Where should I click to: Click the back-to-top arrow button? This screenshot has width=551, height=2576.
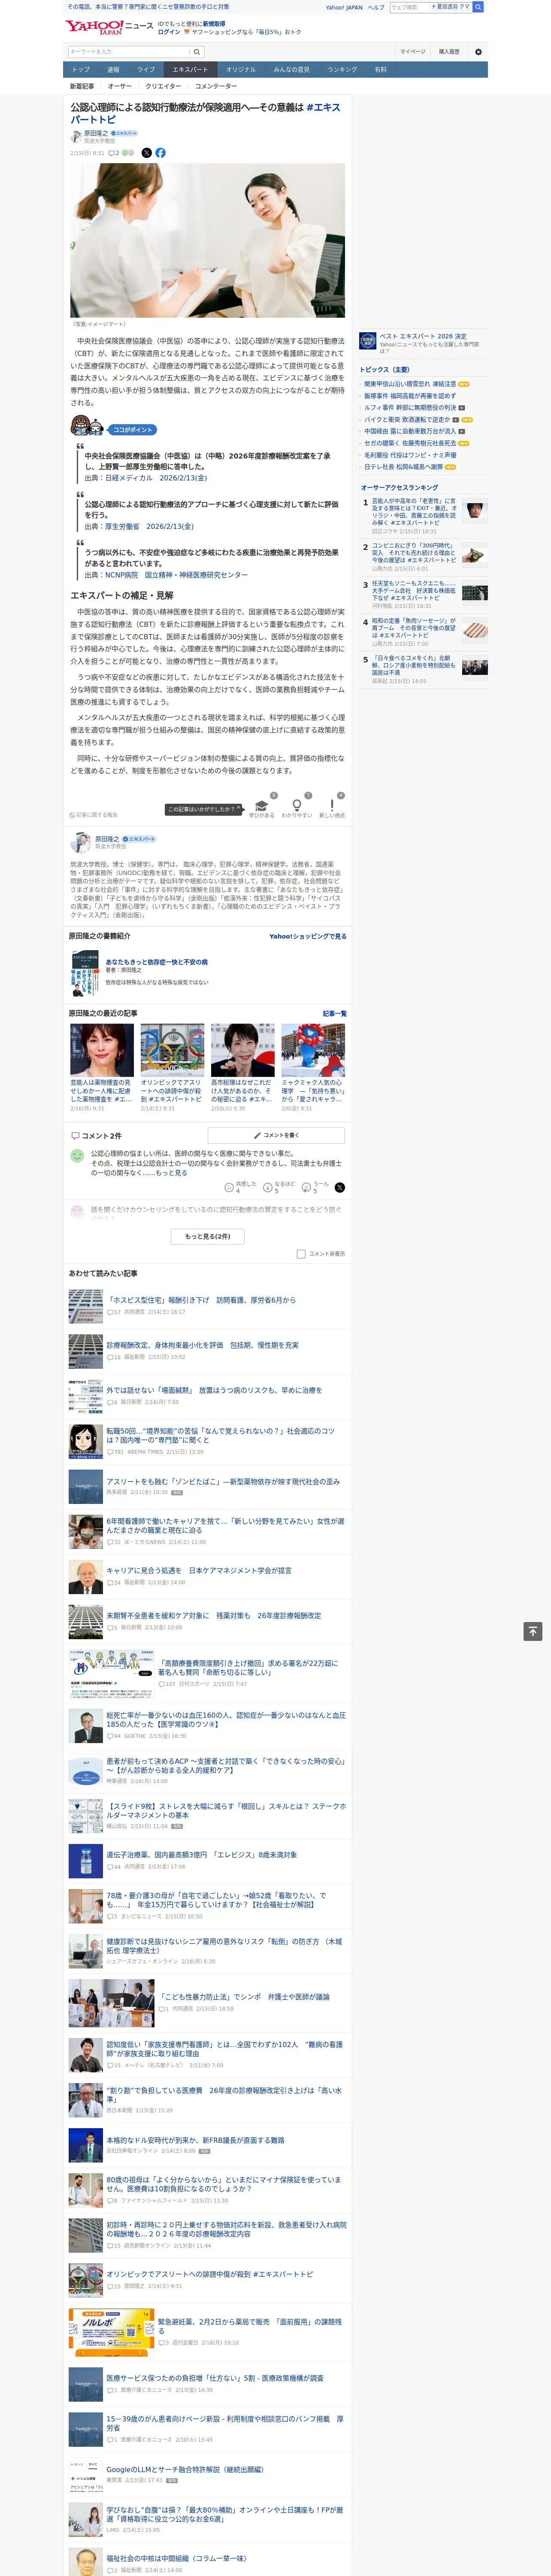(533, 1631)
